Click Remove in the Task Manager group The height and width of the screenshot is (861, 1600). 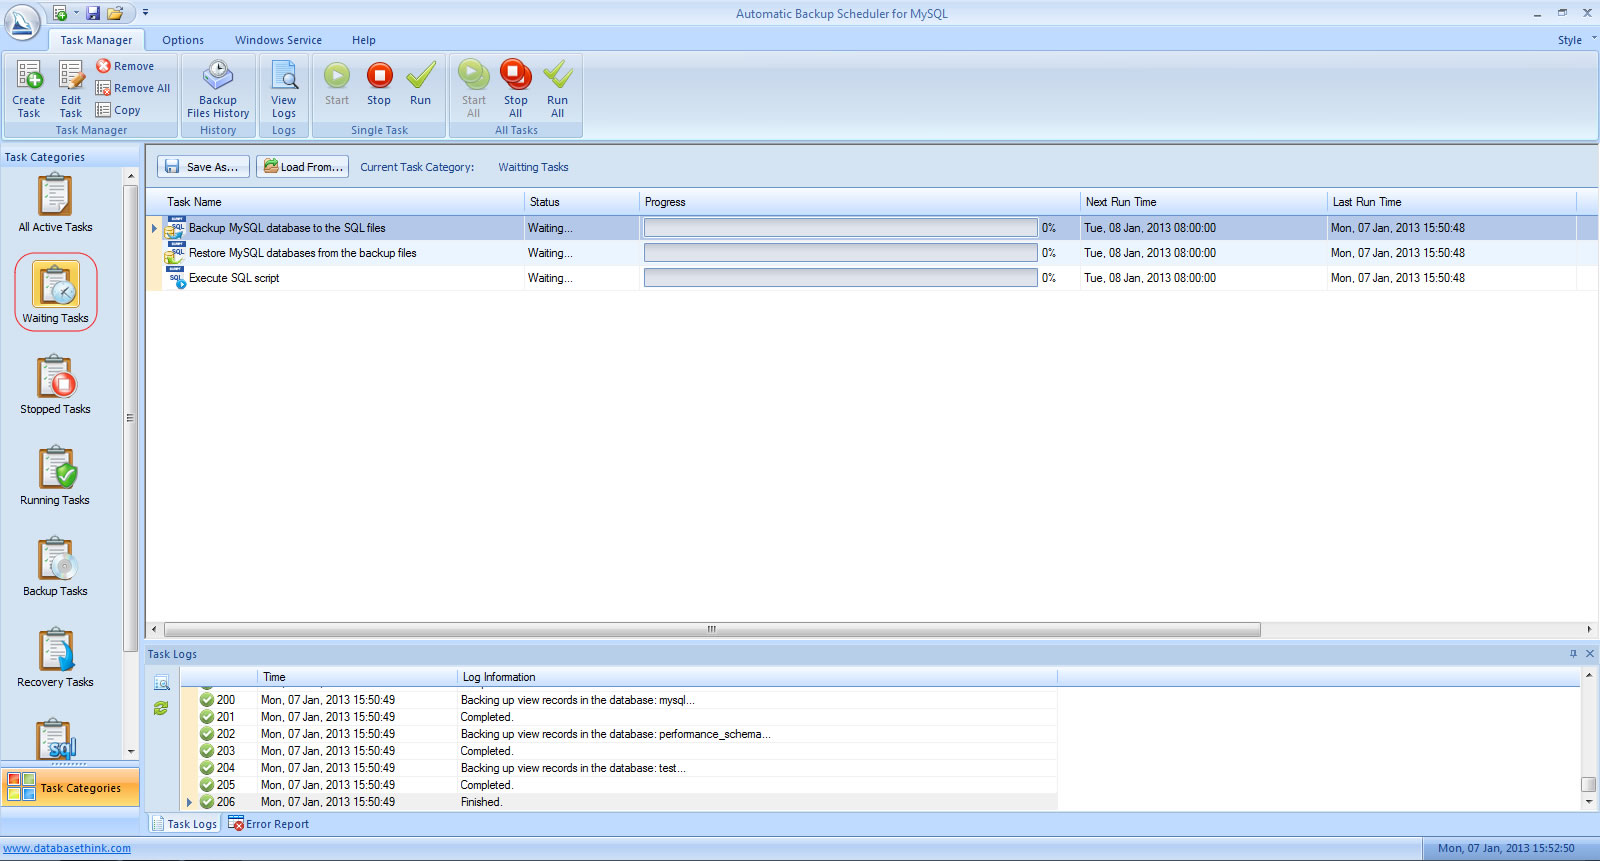tap(125, 66)
